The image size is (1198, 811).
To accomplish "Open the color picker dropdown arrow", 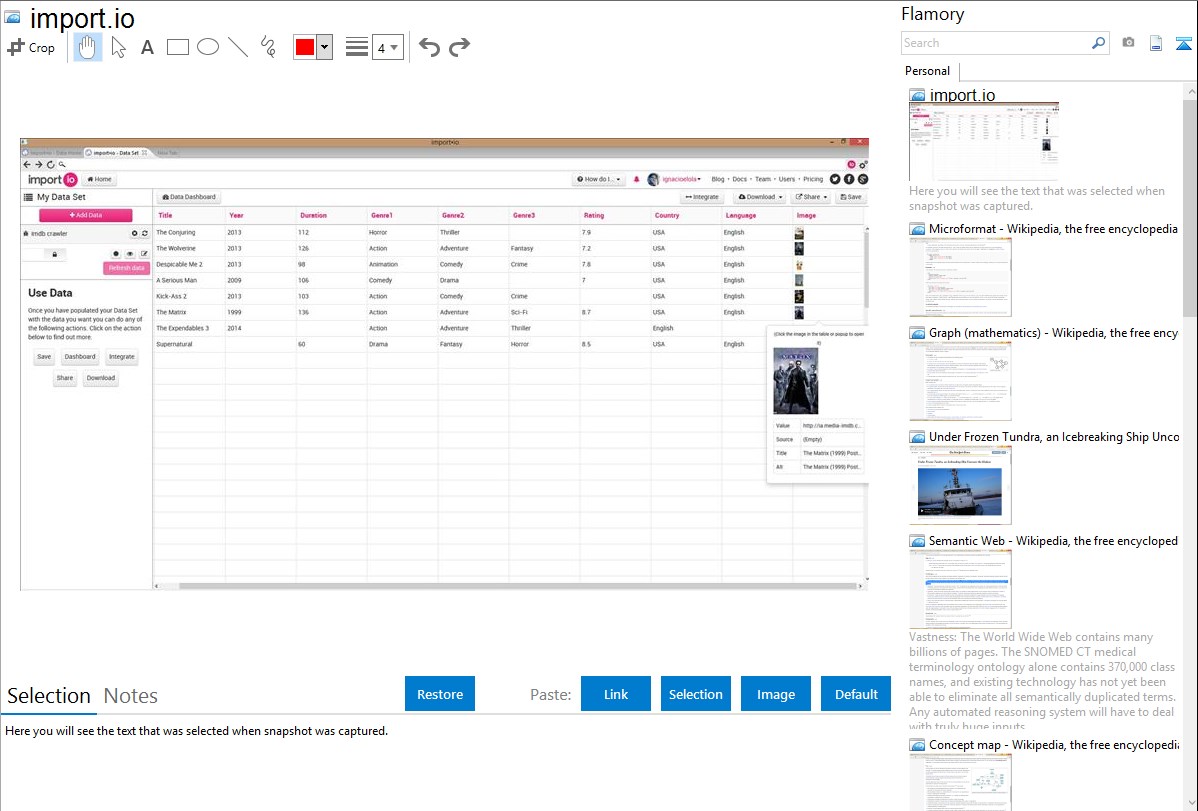I will [x=324, y=47].
